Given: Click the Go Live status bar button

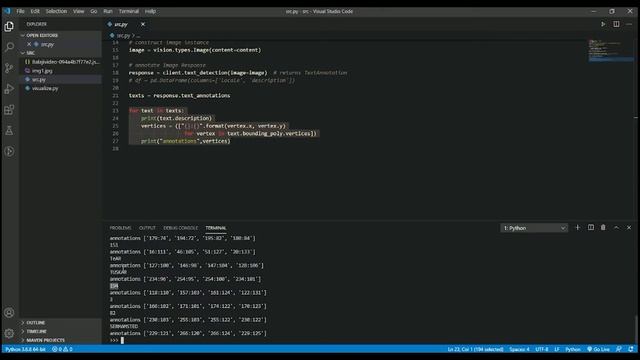Looking at the screenshot, I should pyautogui.click(x=598, y=349).
